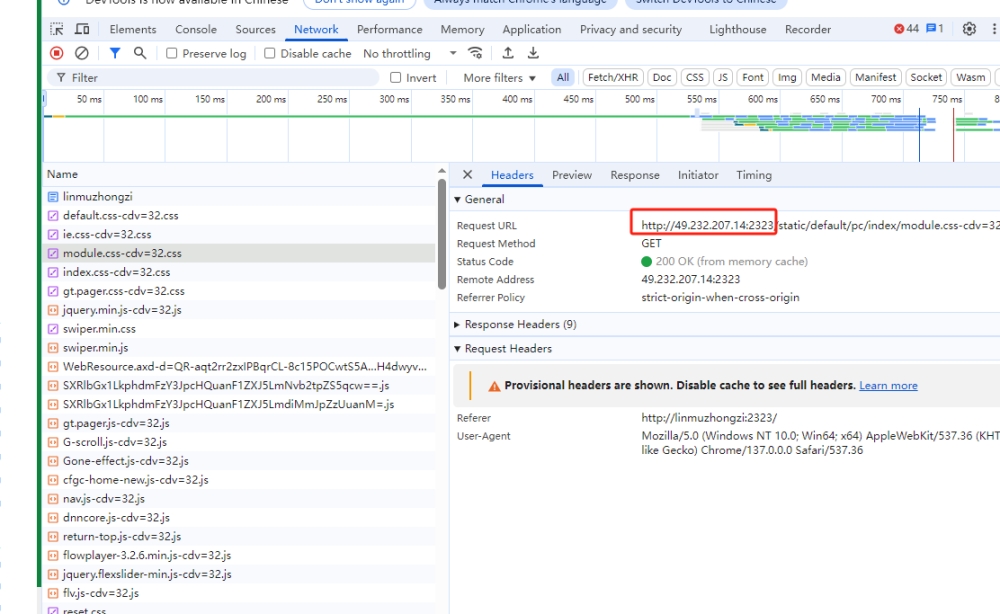Click the Name column header
The width and height of the screenshot is (1000, 614).
coord(240,174)
